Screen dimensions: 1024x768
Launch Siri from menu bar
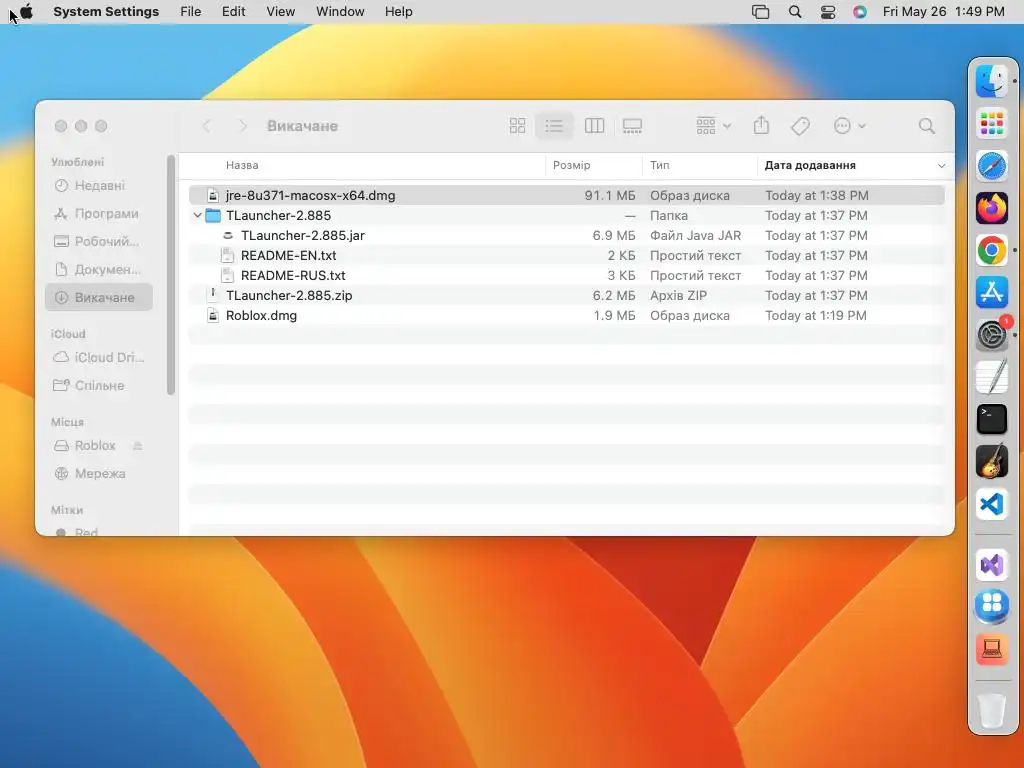[x=860, y=12]
